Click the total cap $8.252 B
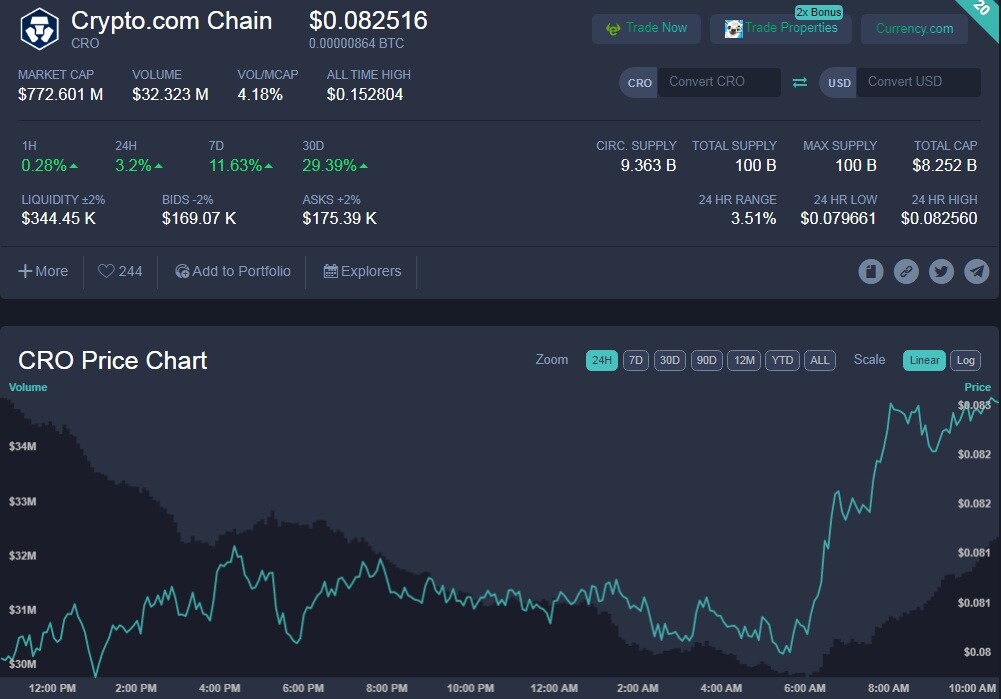This screenshot has width=1001, height=699. point(945,165)
